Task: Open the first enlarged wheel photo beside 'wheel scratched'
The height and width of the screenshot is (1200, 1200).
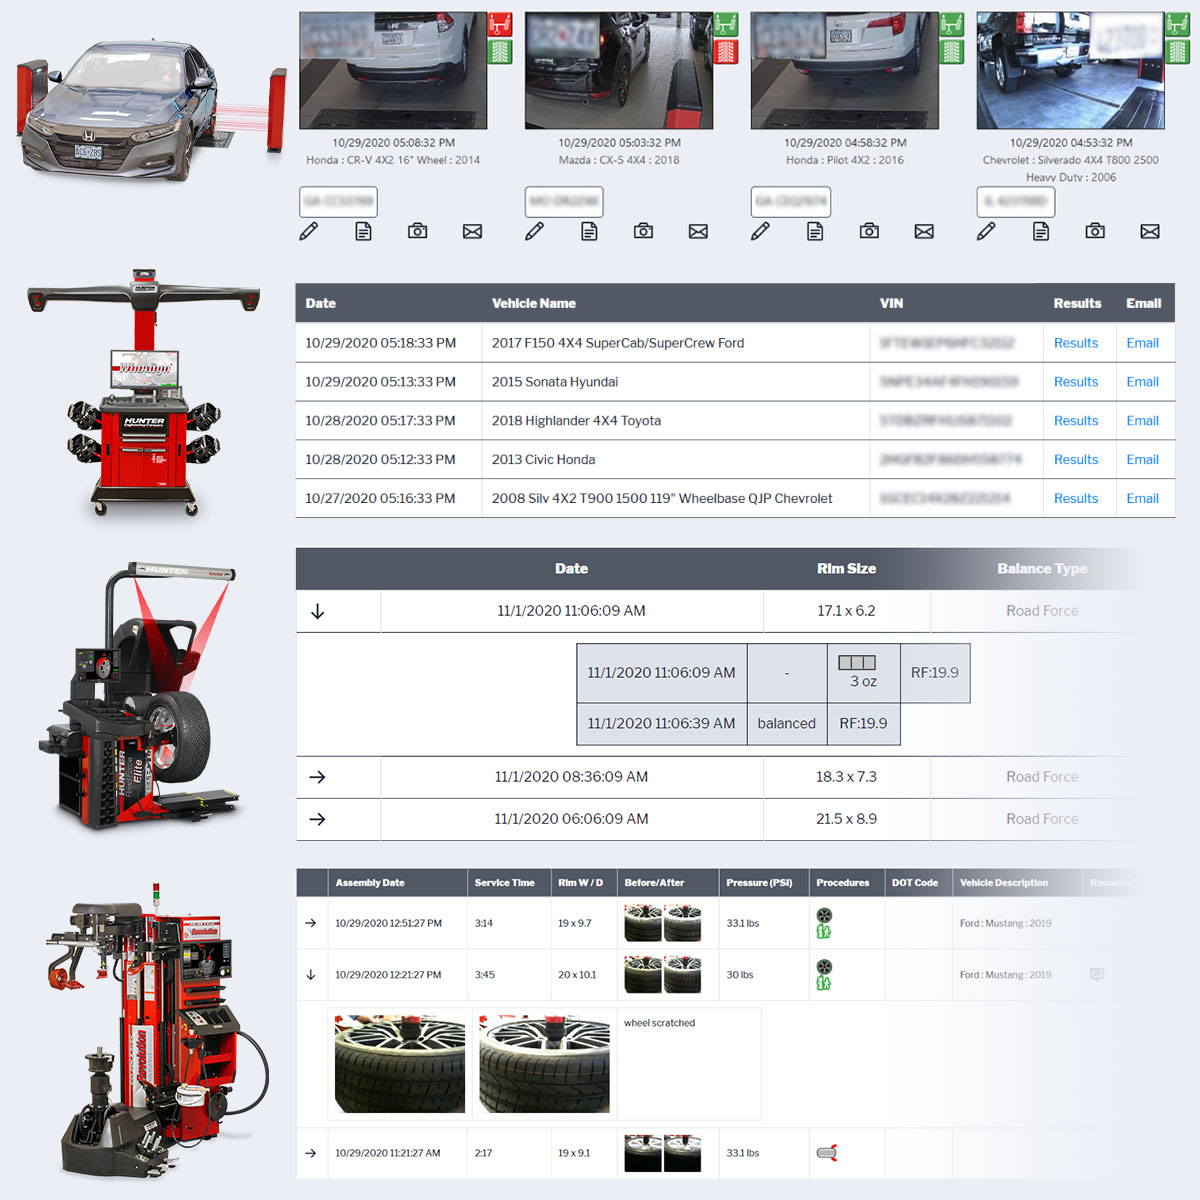Action: tap(400, 1064)
